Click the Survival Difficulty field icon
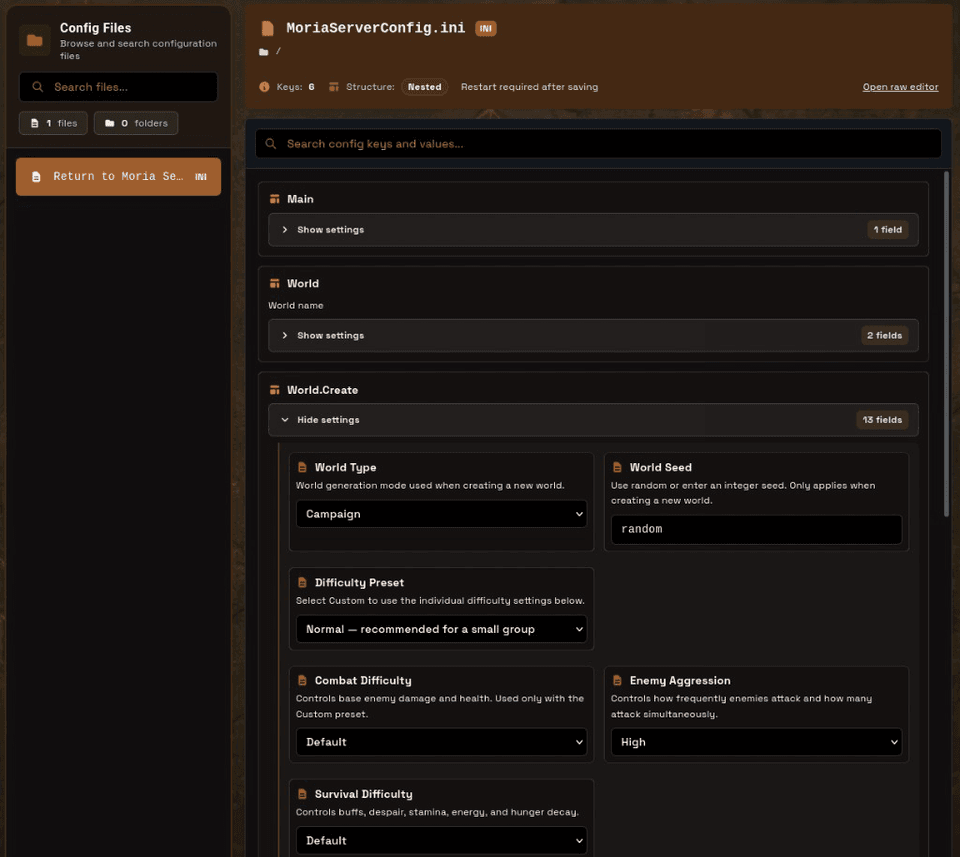960x857 pixels. [x=302, y=794]
